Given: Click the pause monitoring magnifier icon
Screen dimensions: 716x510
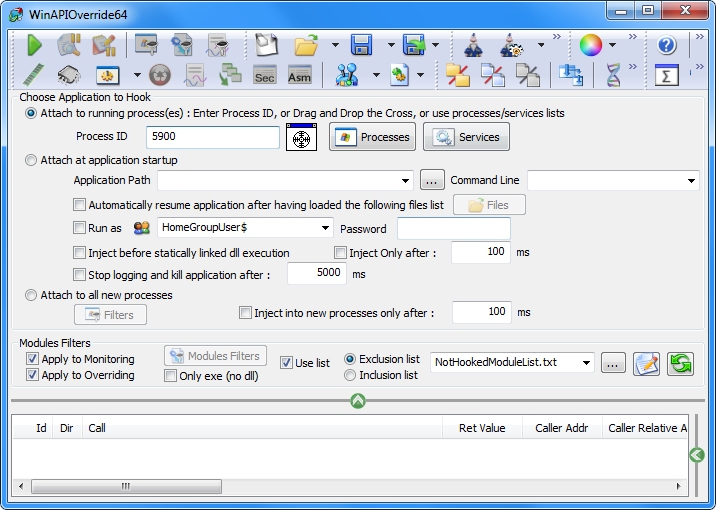Looking at the screenshot, I should click(69, 45).
